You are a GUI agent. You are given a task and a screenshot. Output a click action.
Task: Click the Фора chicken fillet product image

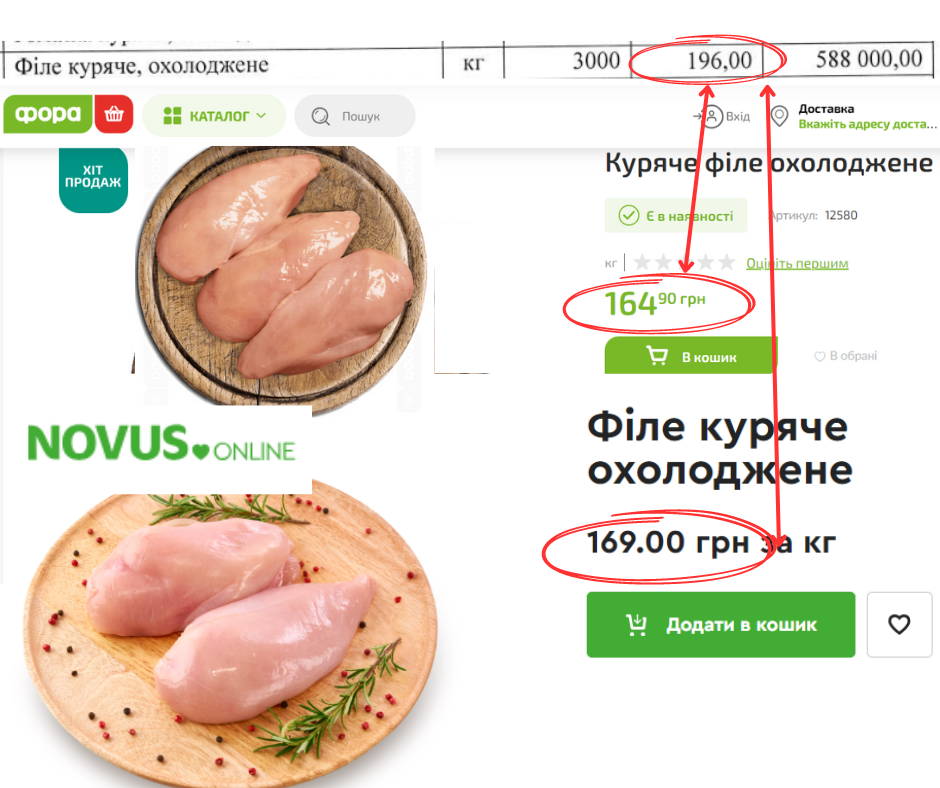point(282,276)
